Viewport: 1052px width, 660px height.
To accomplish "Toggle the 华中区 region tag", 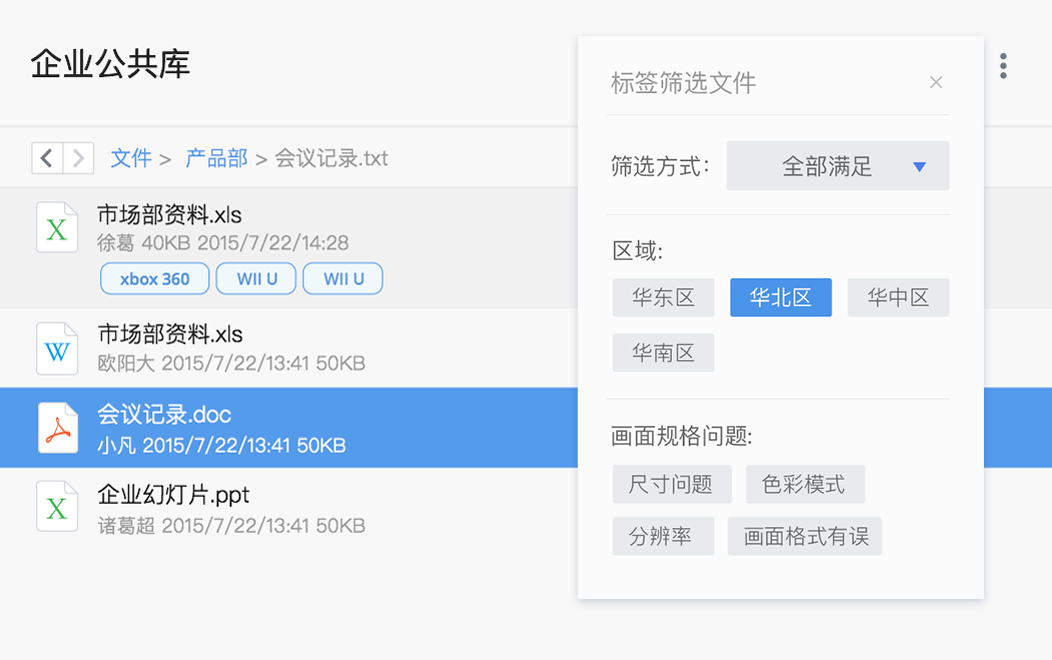I will (x=897, y=298).
